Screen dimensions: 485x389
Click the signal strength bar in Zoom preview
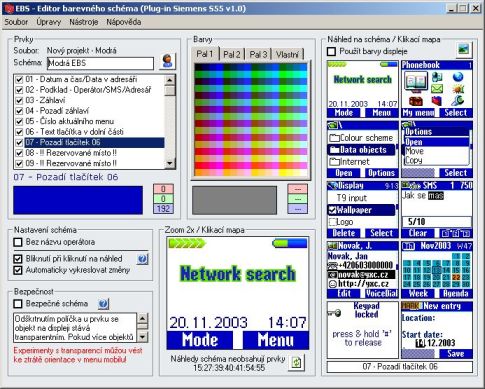tap(187, 243)
